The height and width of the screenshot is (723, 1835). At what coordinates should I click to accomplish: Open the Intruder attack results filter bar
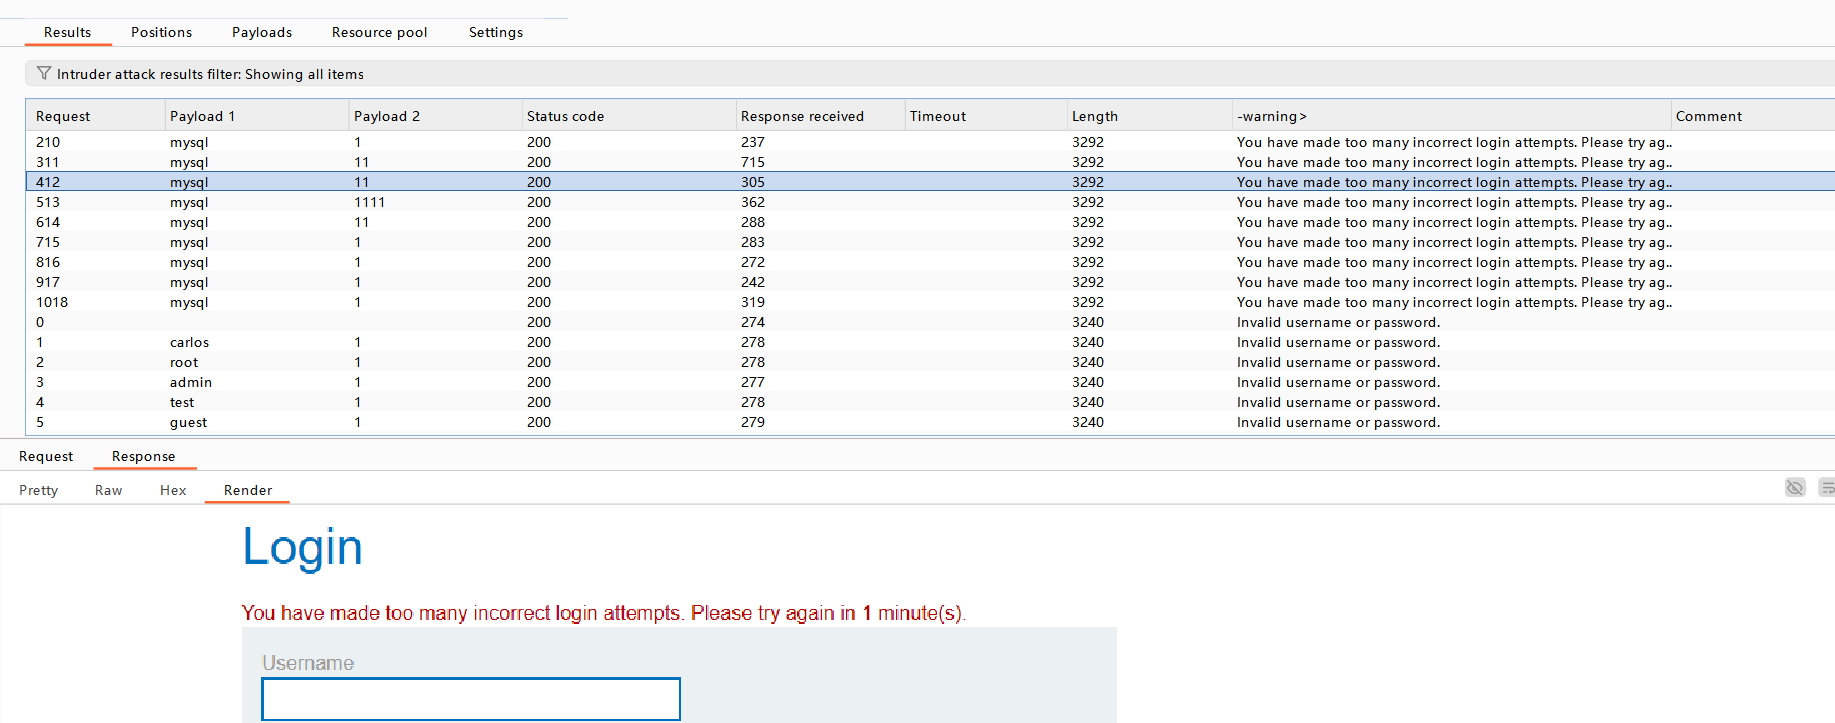click(210, 74)
